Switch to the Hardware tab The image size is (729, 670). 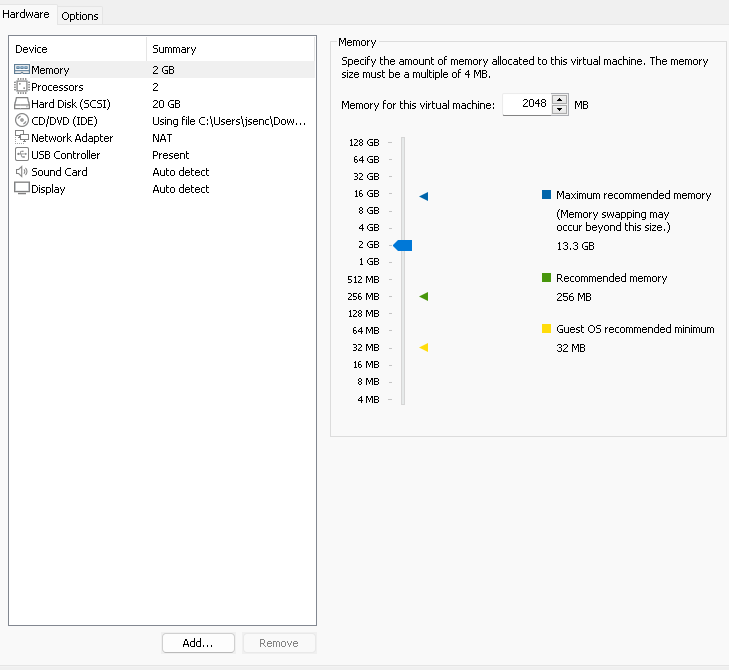coord(26,14)
